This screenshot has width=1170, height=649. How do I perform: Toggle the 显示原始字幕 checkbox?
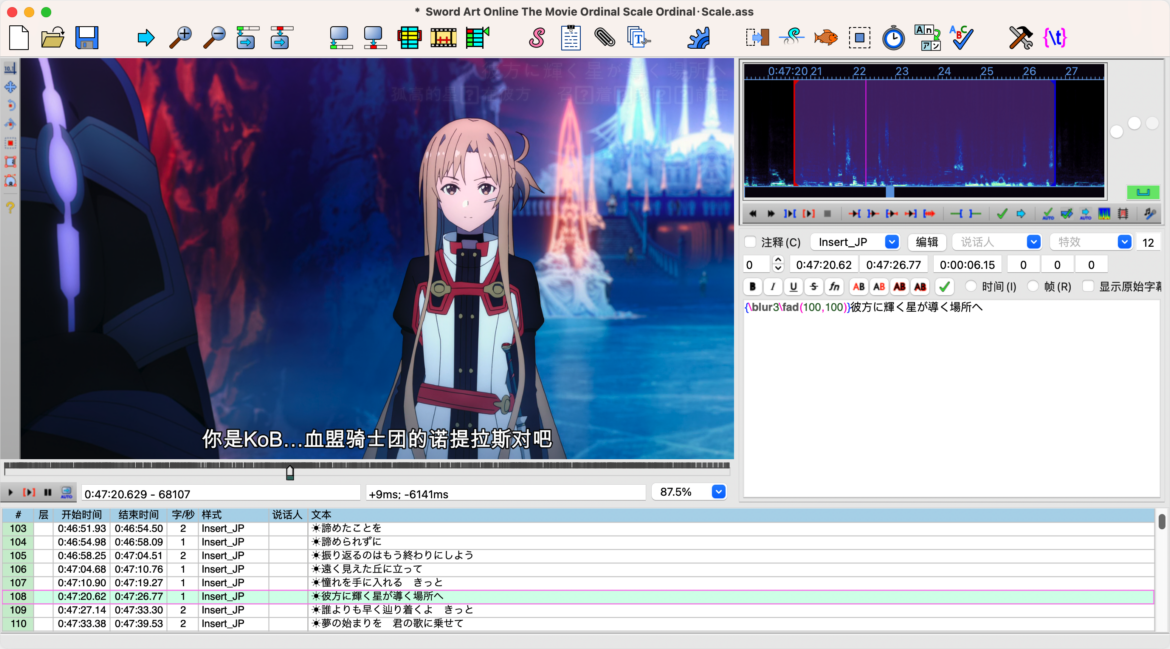point(1089,286)
